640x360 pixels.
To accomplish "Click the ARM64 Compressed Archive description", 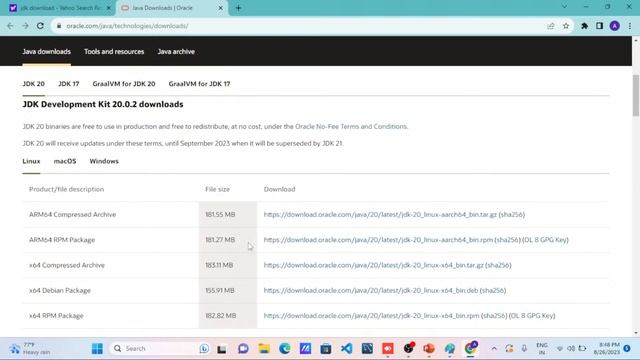I will coord(72,214).
